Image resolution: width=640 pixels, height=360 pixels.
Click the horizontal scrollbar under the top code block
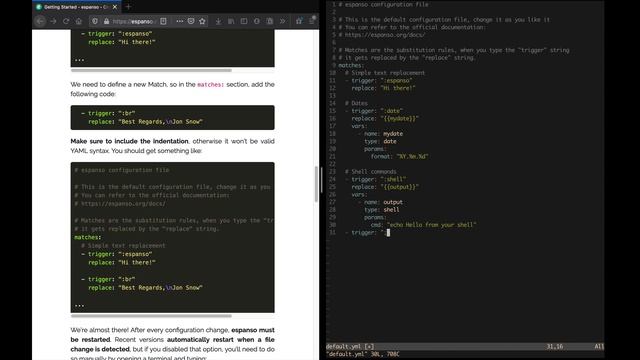(x=151, y=70)
